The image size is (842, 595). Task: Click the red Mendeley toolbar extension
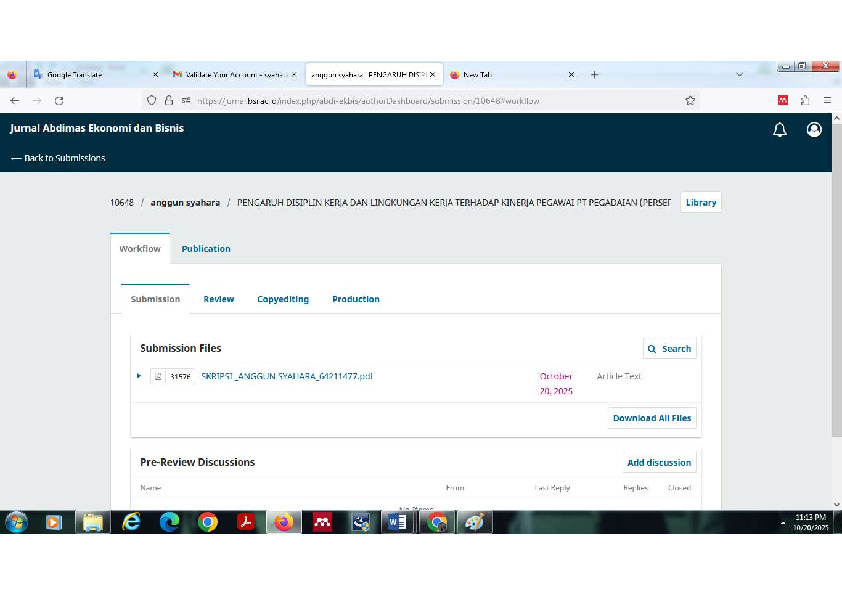(x=783, y=100)
